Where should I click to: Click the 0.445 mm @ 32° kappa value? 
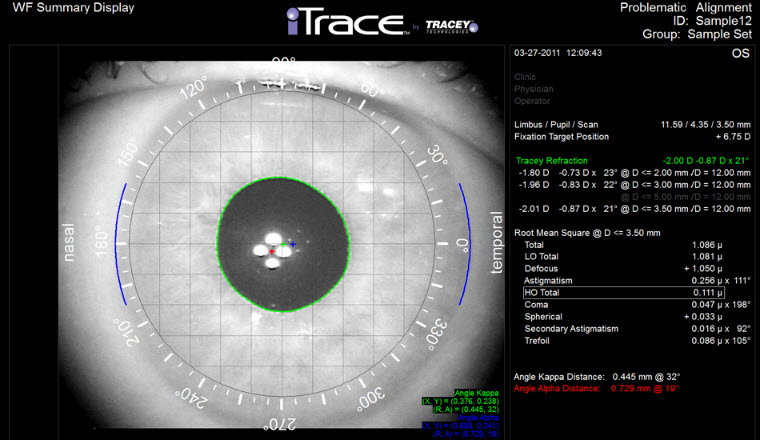click(646, 377)
